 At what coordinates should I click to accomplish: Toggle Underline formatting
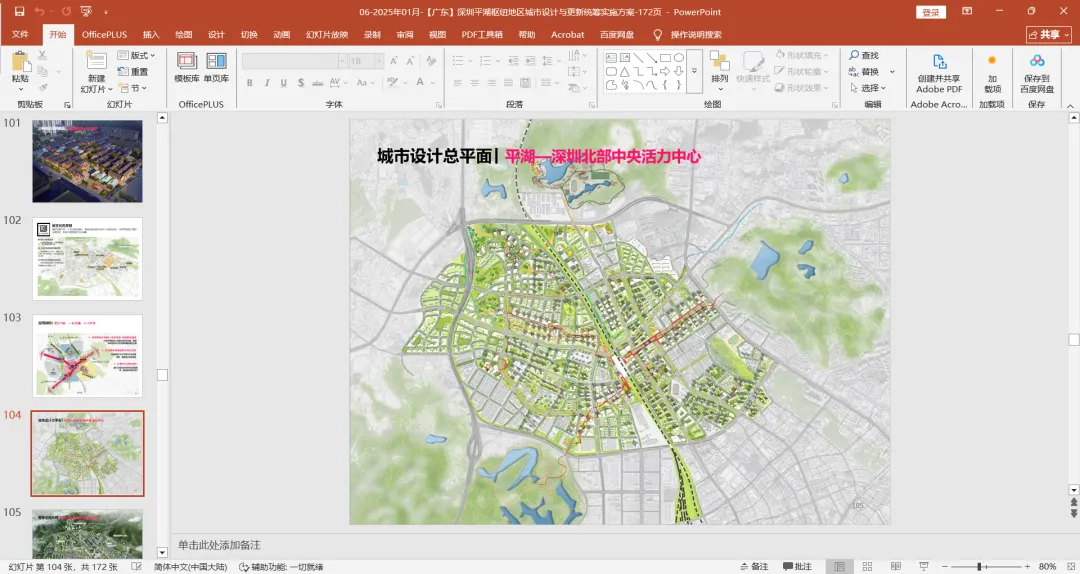[x=284, y=83]
